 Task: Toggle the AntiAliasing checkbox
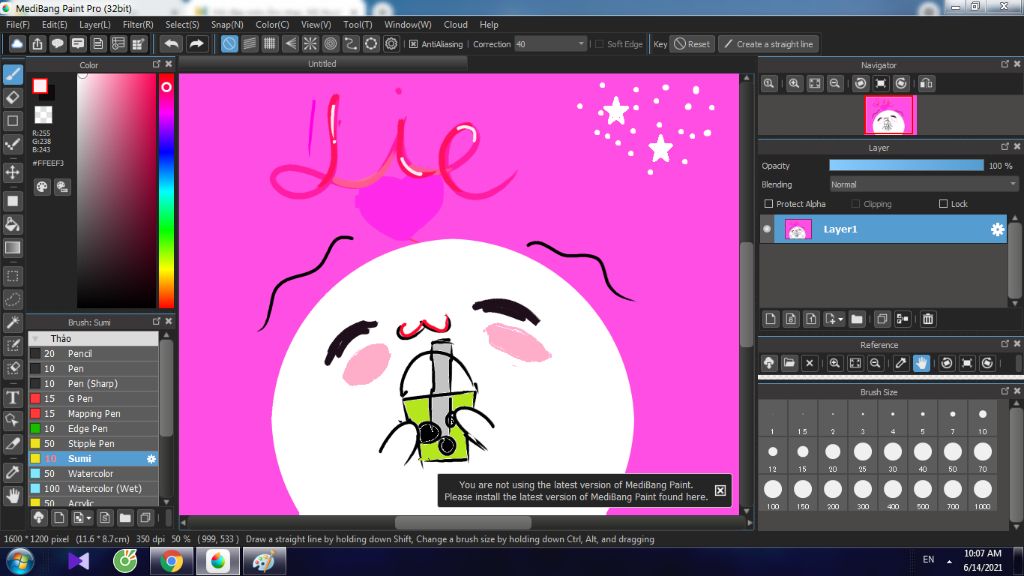[413, 44]
